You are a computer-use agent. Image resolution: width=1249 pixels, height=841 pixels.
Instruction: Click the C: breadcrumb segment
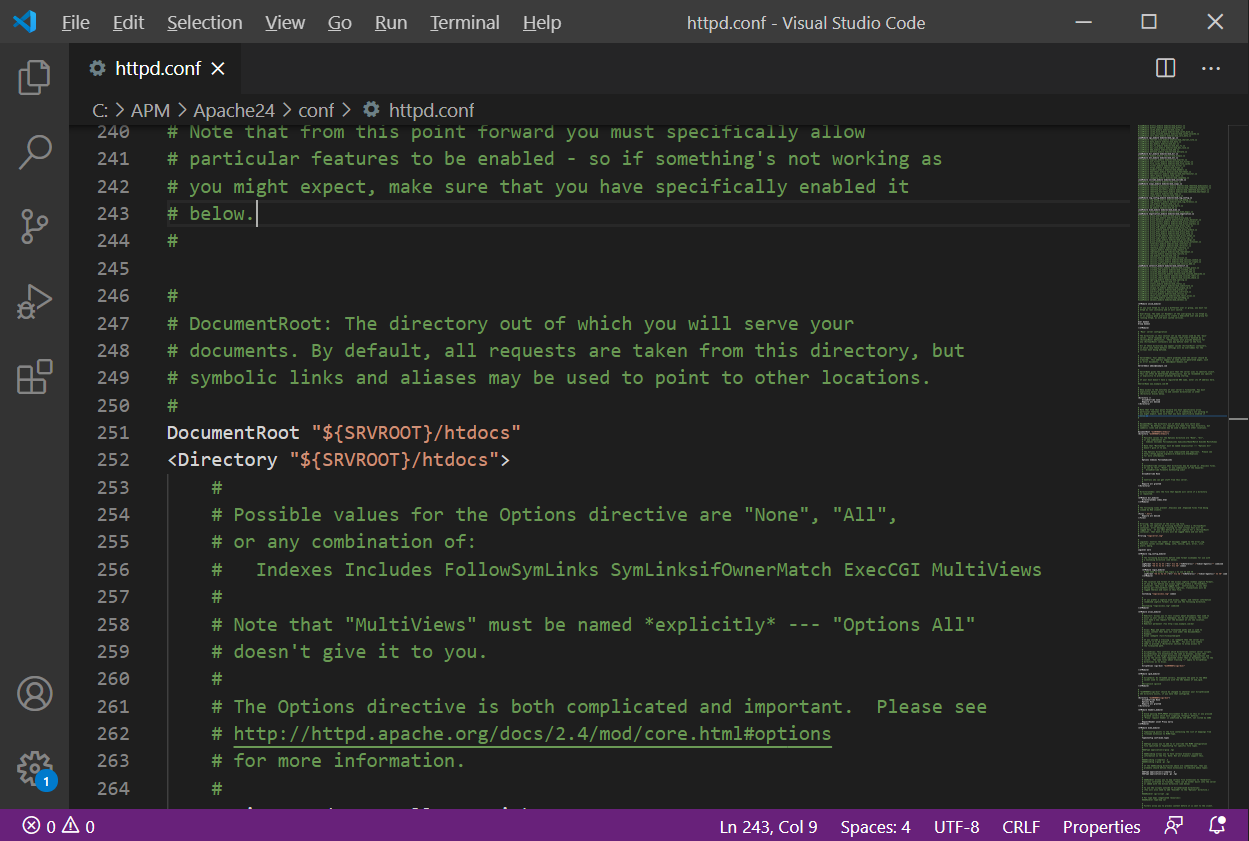point(100,110)
